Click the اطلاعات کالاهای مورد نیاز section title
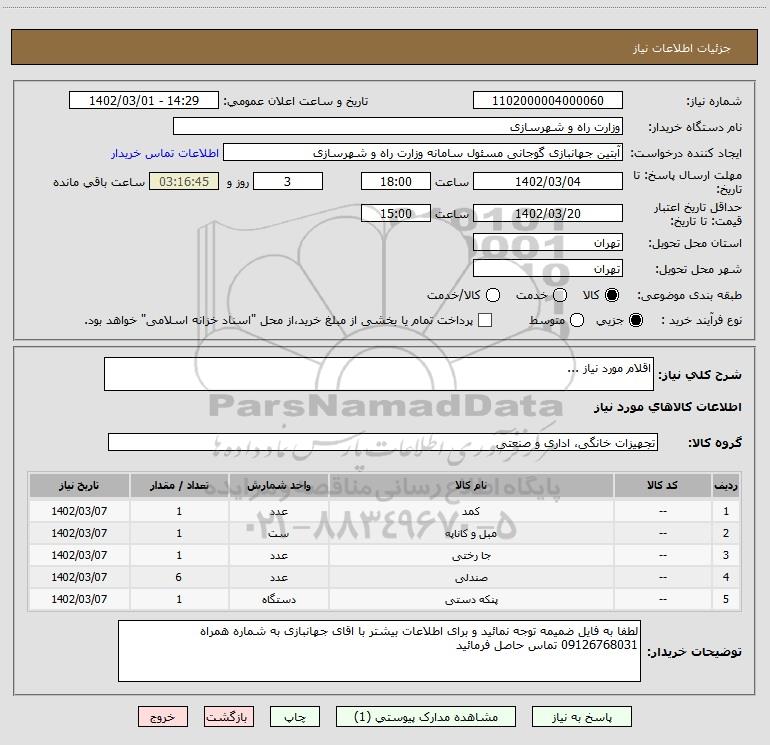The width and height of the screenshot is (770, 745). pos(667,407)
